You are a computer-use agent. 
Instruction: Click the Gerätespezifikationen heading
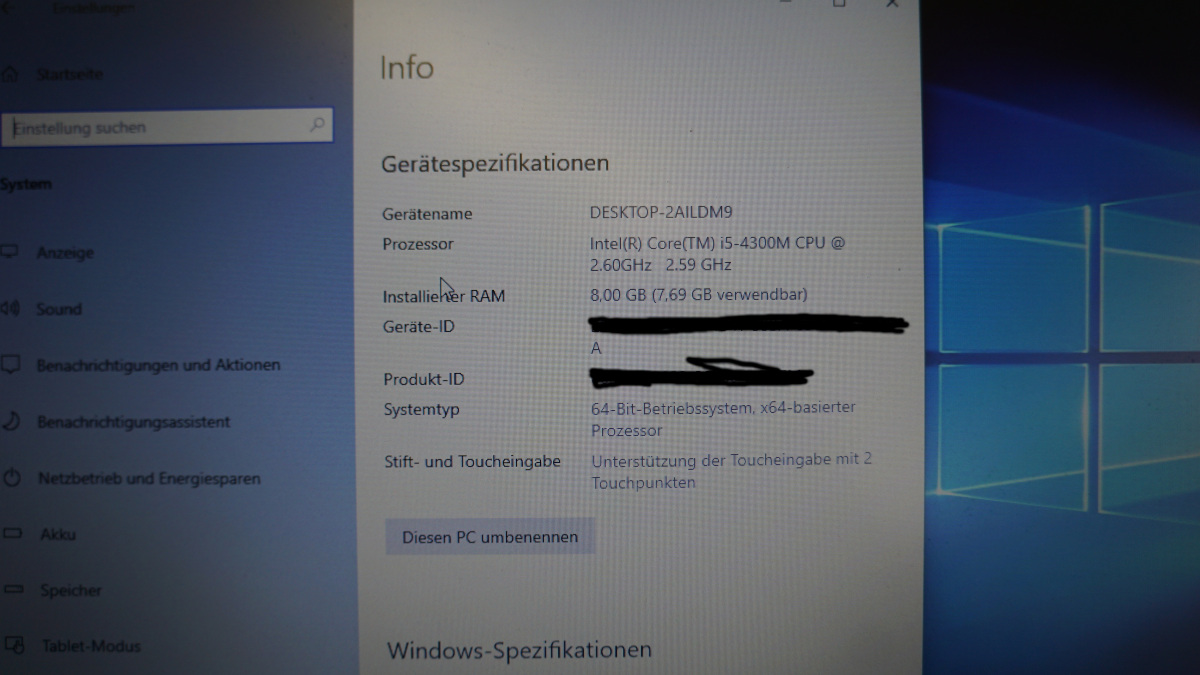pyautogui.click(x=495, y=163)
